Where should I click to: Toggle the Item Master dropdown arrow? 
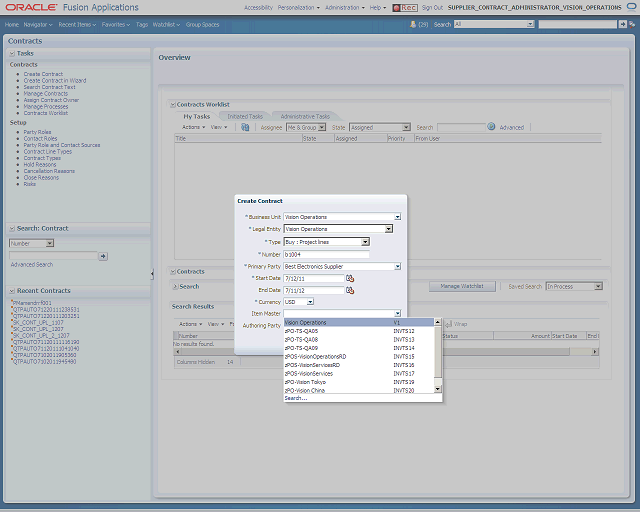coord(398,314)
